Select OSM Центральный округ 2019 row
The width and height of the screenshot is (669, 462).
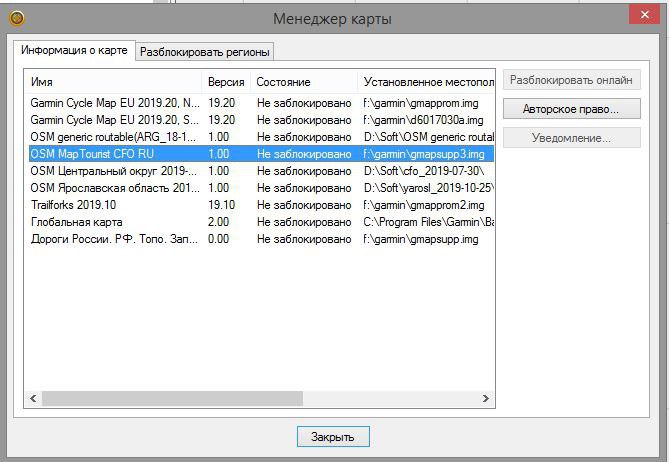coord(261,171)
